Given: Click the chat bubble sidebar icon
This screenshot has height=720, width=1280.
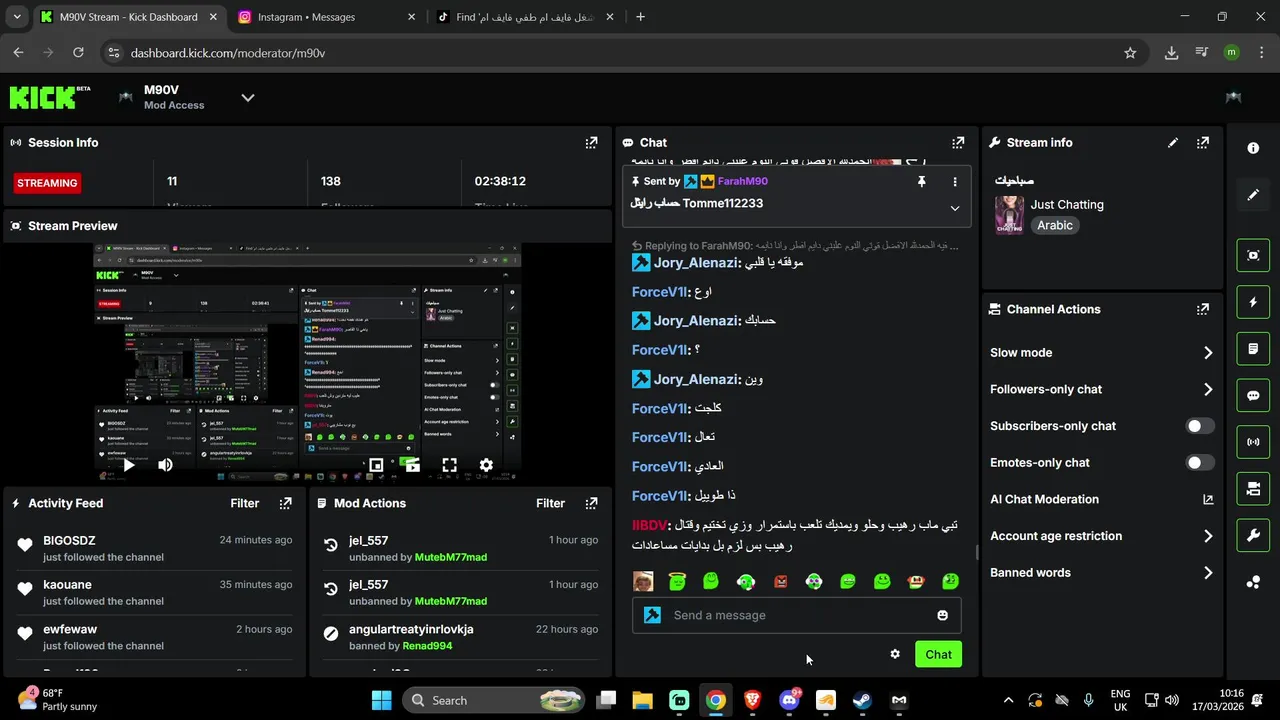Looking at the screenshot, I should pos(1253,395).
